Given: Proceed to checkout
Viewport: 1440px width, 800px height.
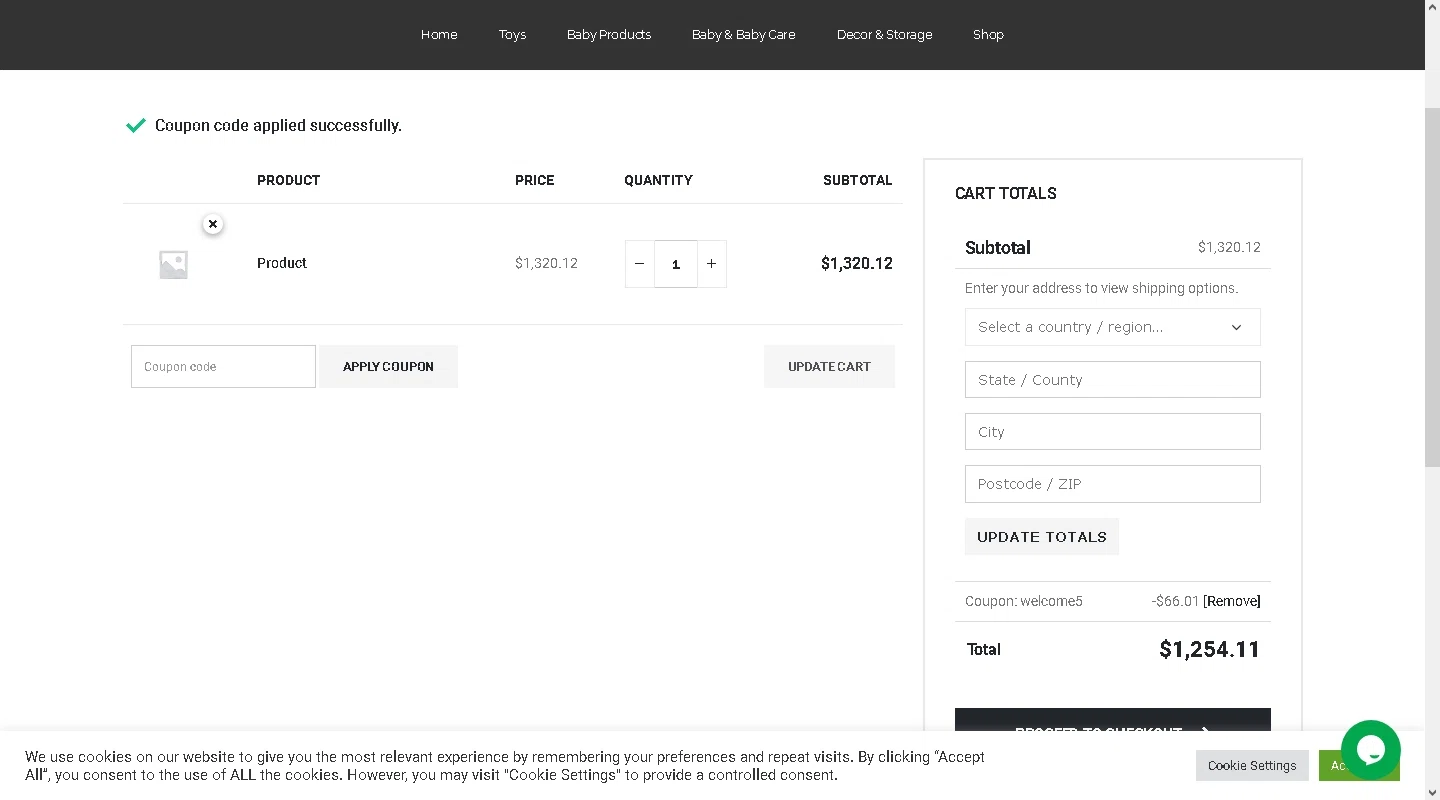Looking at the screenshot, I should 1112,722.
